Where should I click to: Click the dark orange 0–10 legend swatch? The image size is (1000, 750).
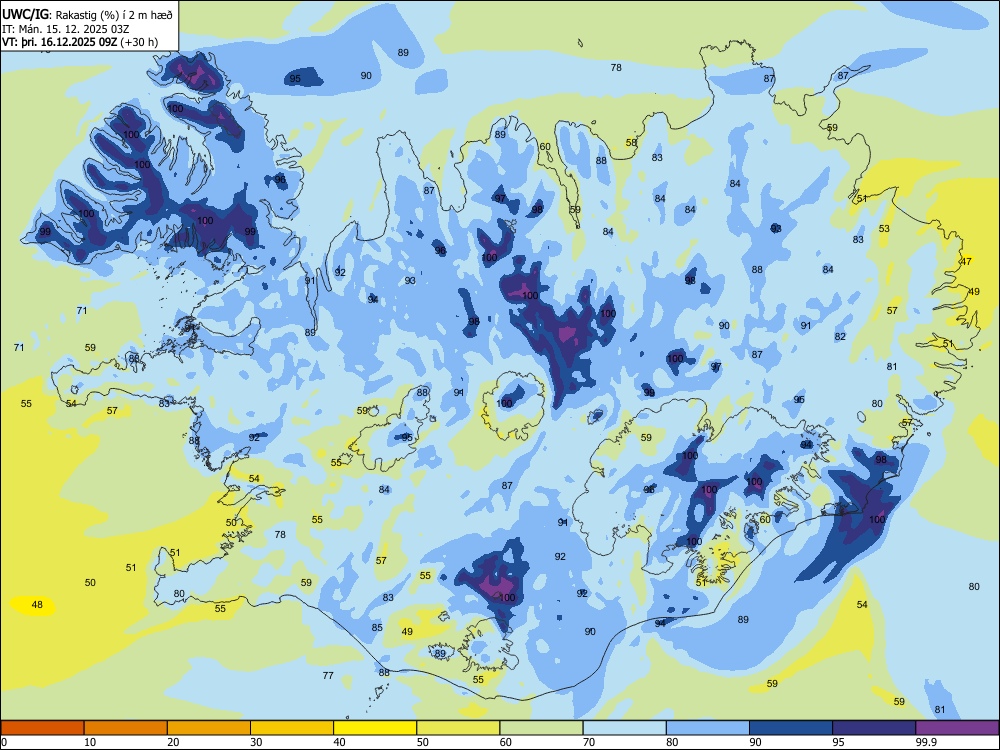point(42,728)
